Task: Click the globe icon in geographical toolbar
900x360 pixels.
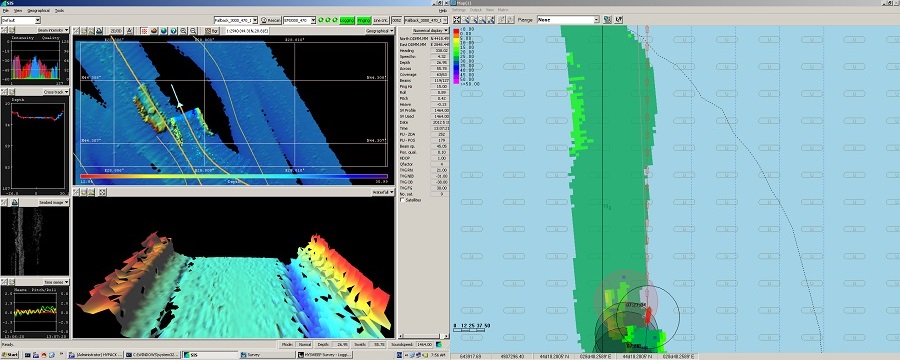Action: [x=164, y=30]
